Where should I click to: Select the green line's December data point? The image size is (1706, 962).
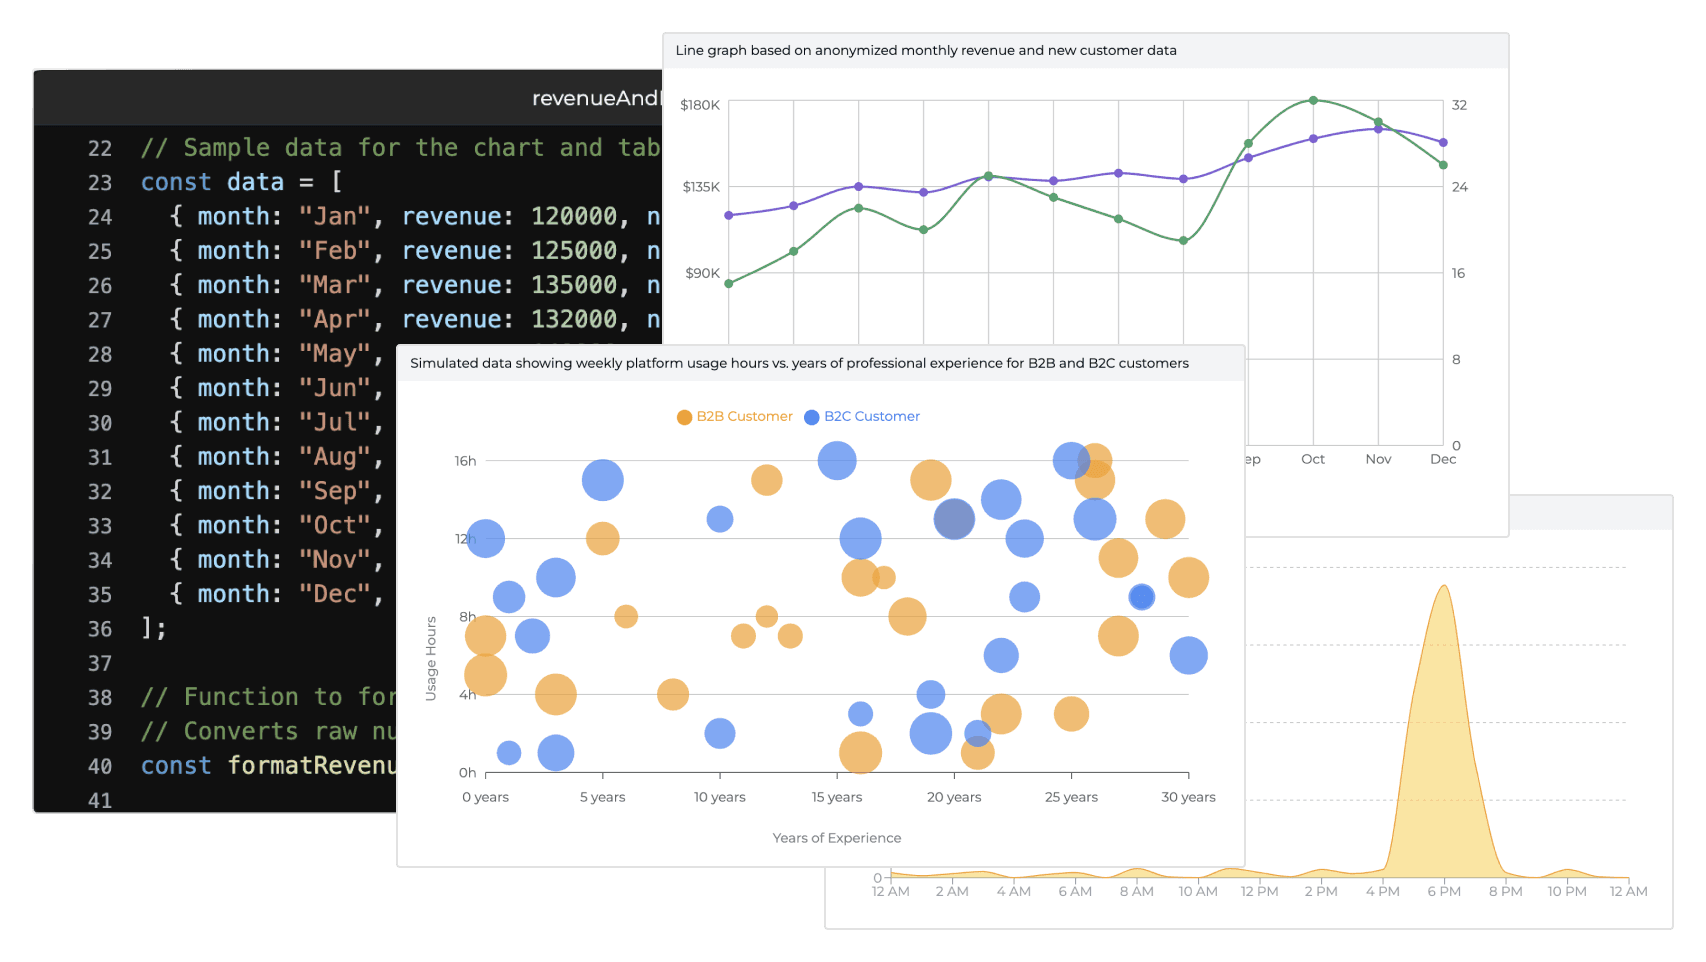coord(1443,165)
